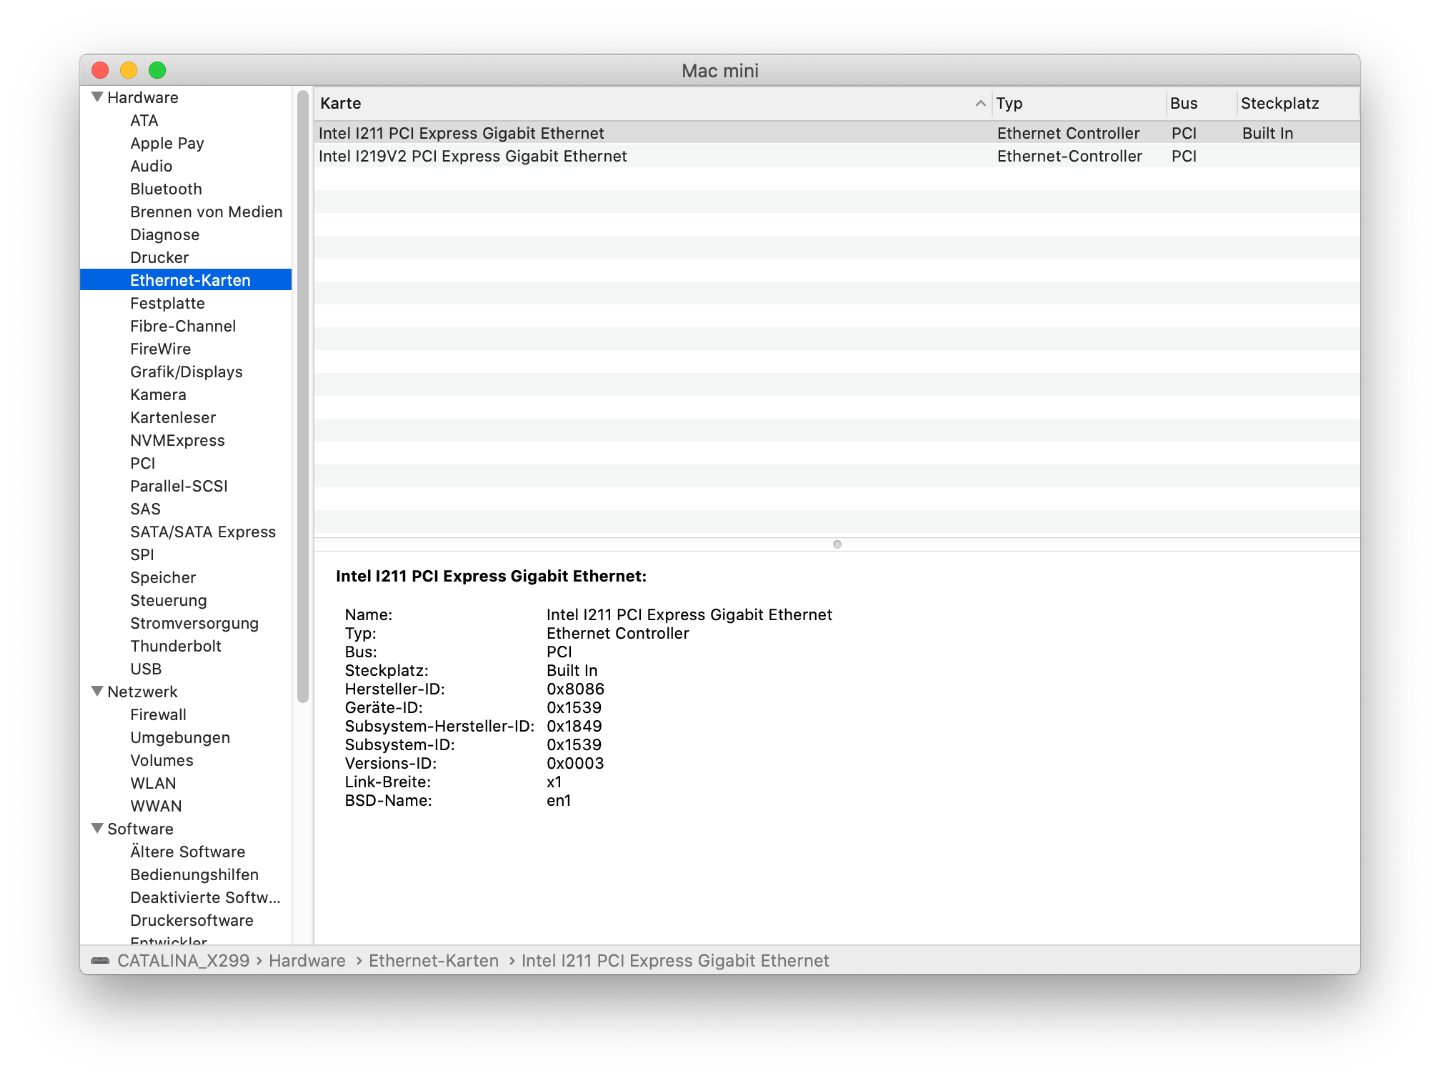Select ATA in the sidebar
The width and height of the screenshot is (1440, 1080).
[144, 120]
